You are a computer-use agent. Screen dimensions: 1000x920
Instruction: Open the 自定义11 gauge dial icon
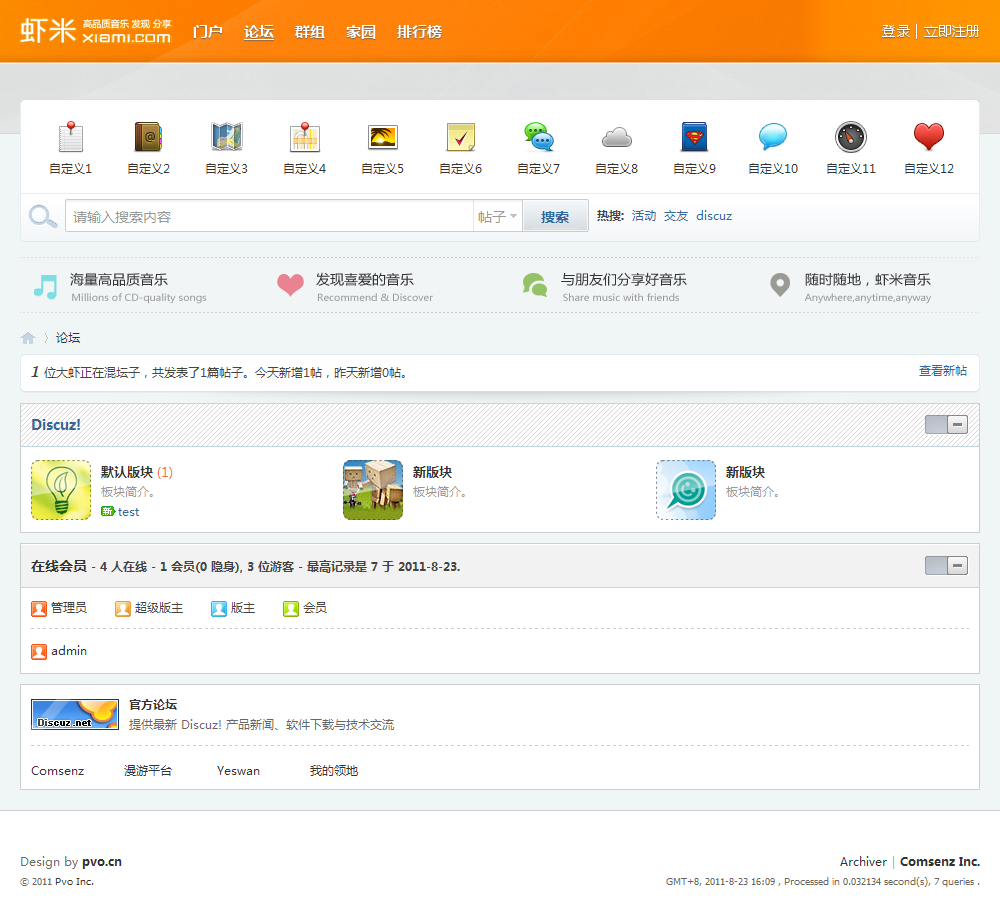click(x=851, y=136)
